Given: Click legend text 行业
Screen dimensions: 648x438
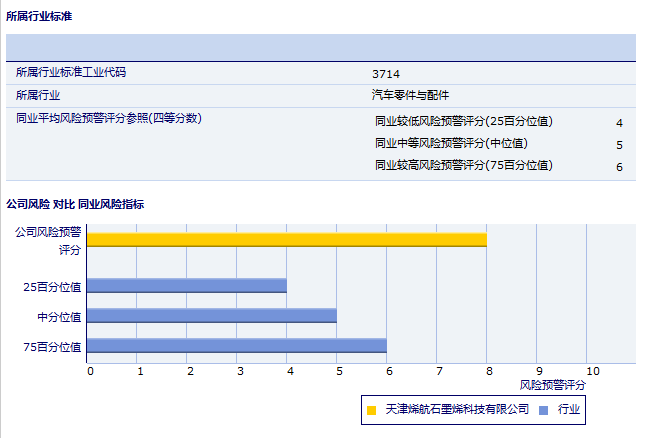Looking at the screenshot, I should click(x=569, y=409).
